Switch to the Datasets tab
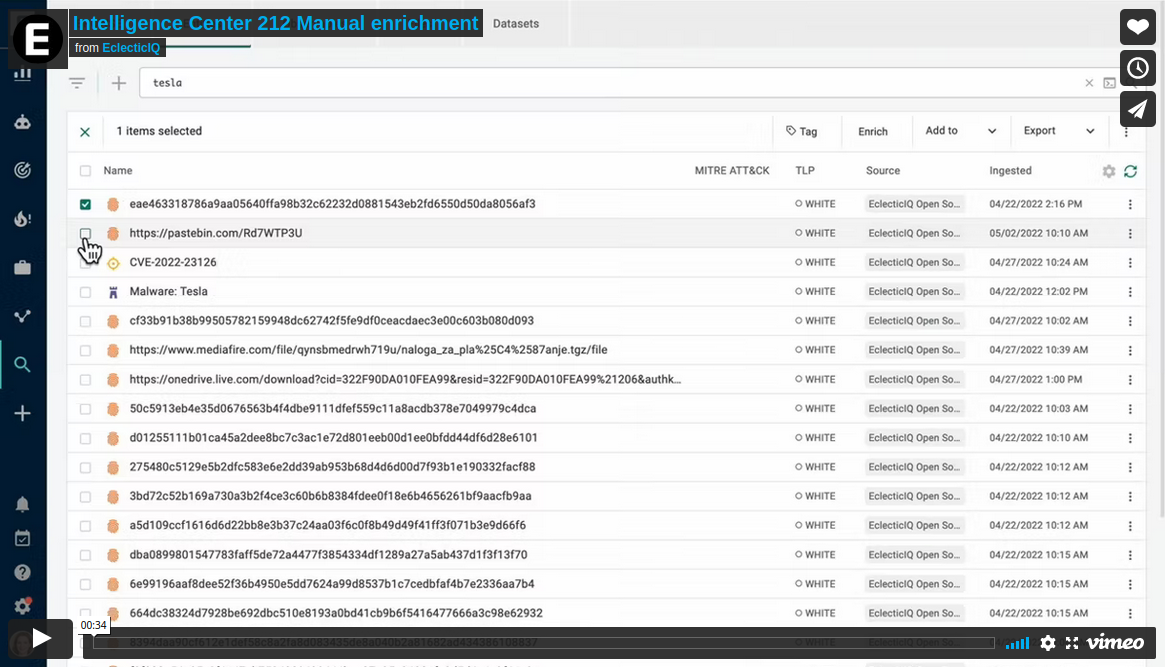This screenshot has height=667, width=1165. [516, 23]
